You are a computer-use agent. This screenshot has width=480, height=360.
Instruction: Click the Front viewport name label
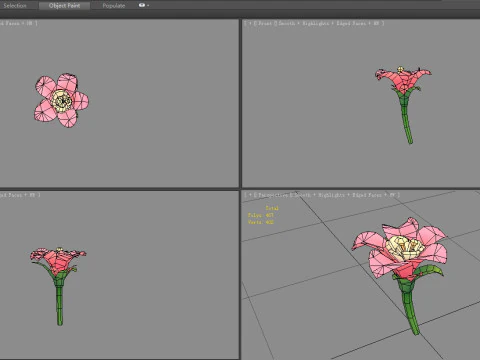265,23
